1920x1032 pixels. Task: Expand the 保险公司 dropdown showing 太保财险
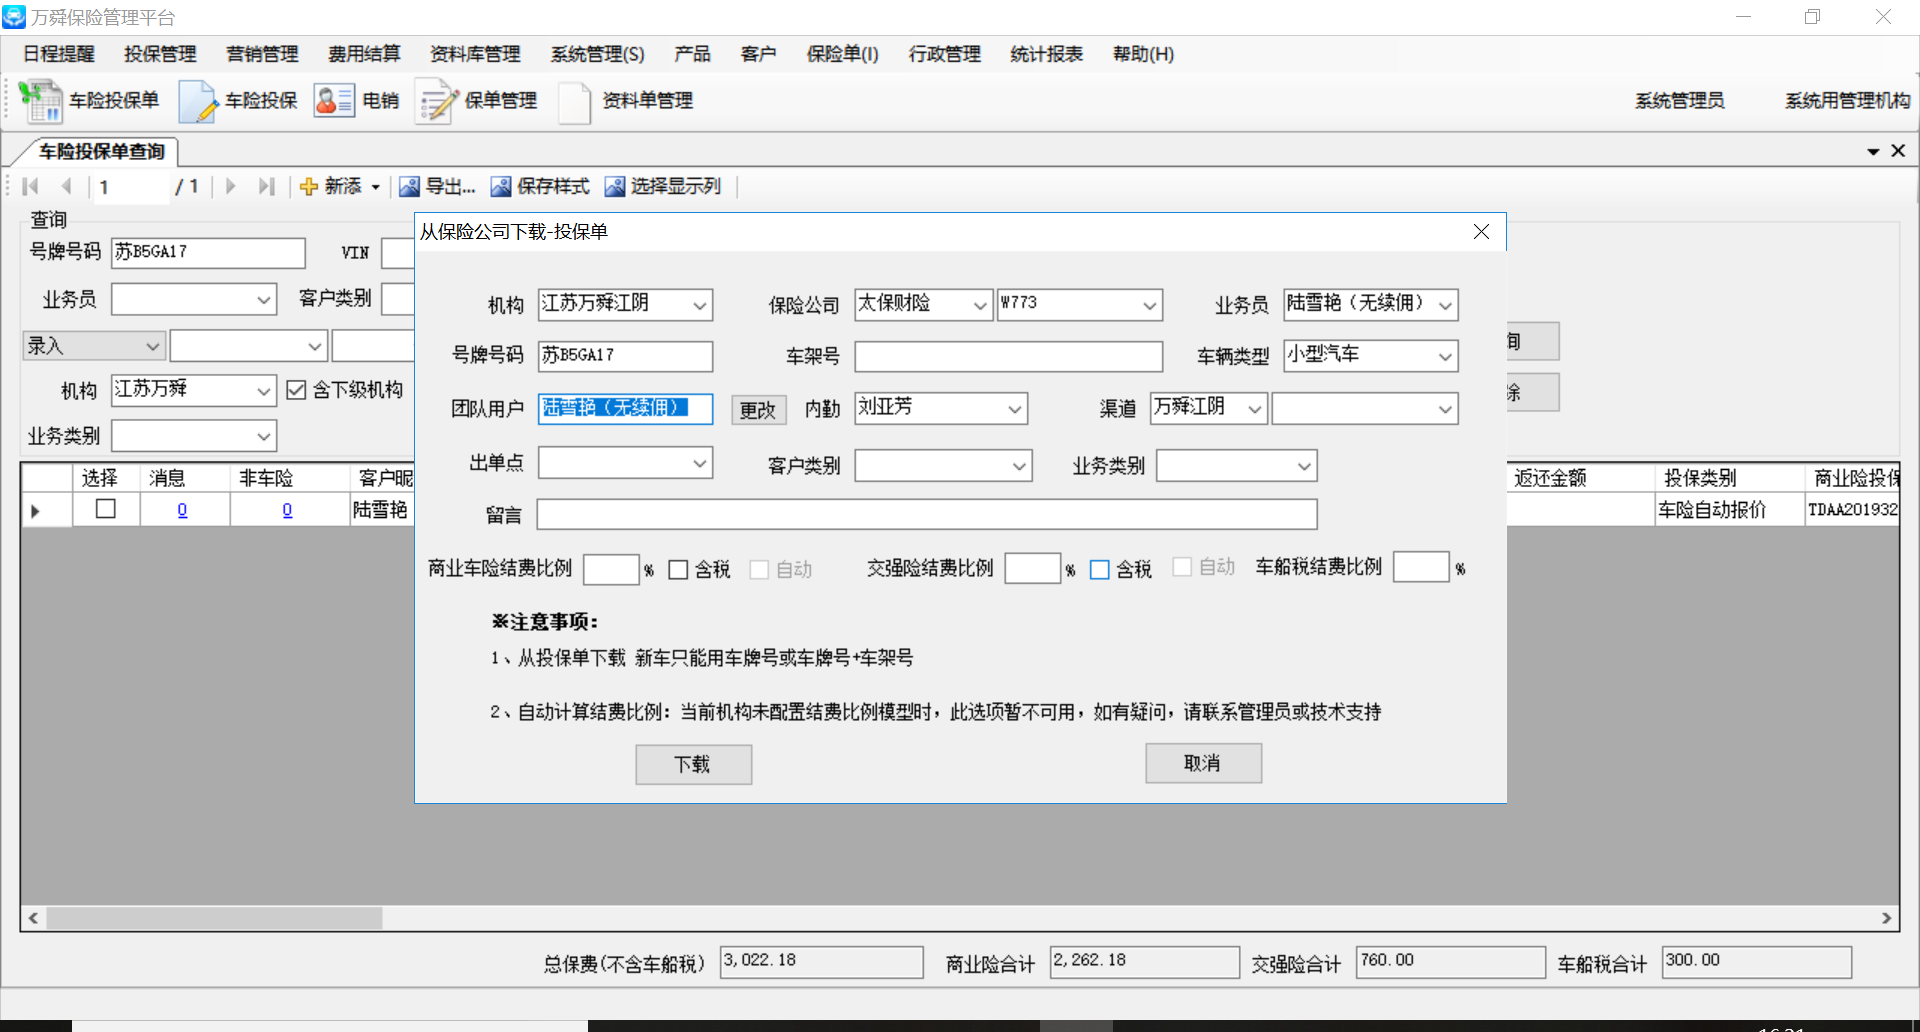click(980, 305)
